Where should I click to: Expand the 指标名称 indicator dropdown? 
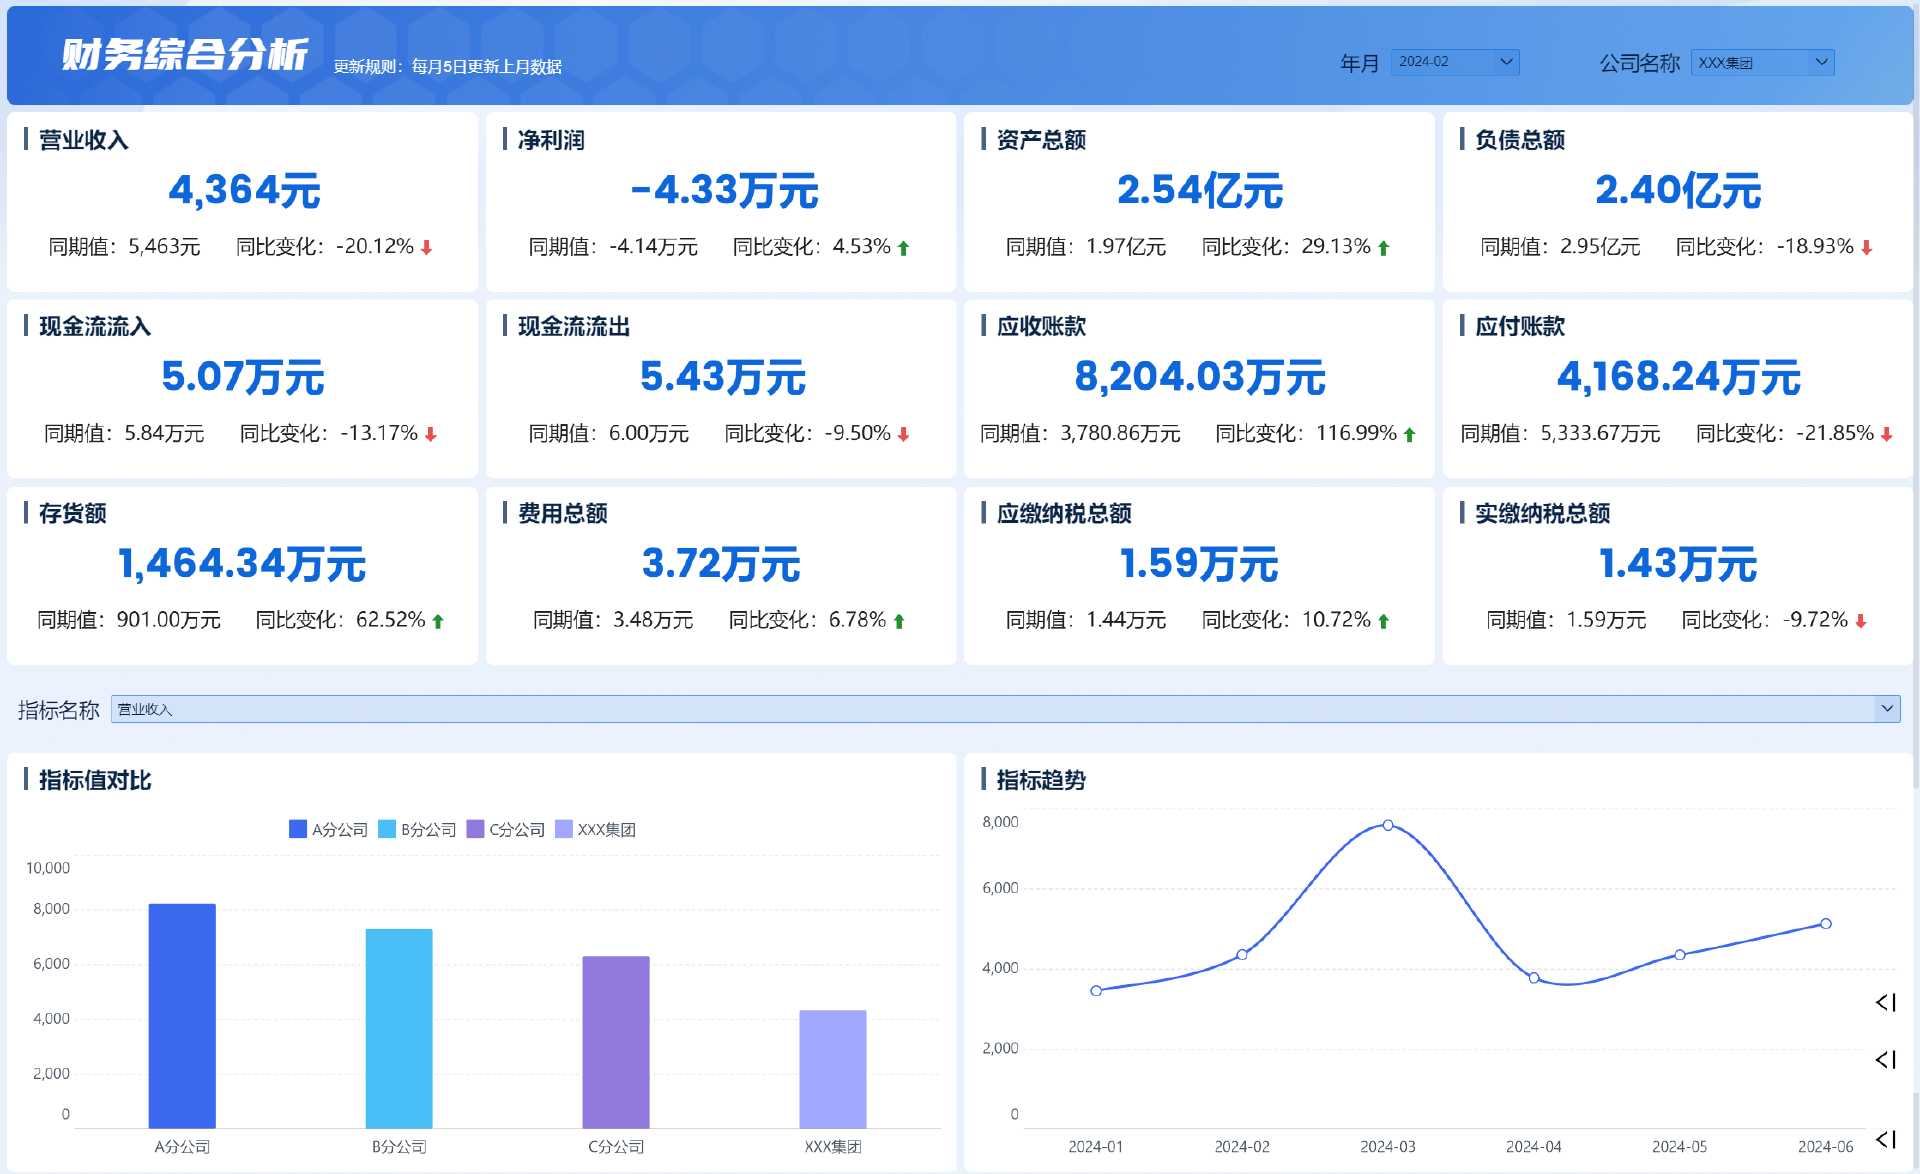pos(1886,709)
